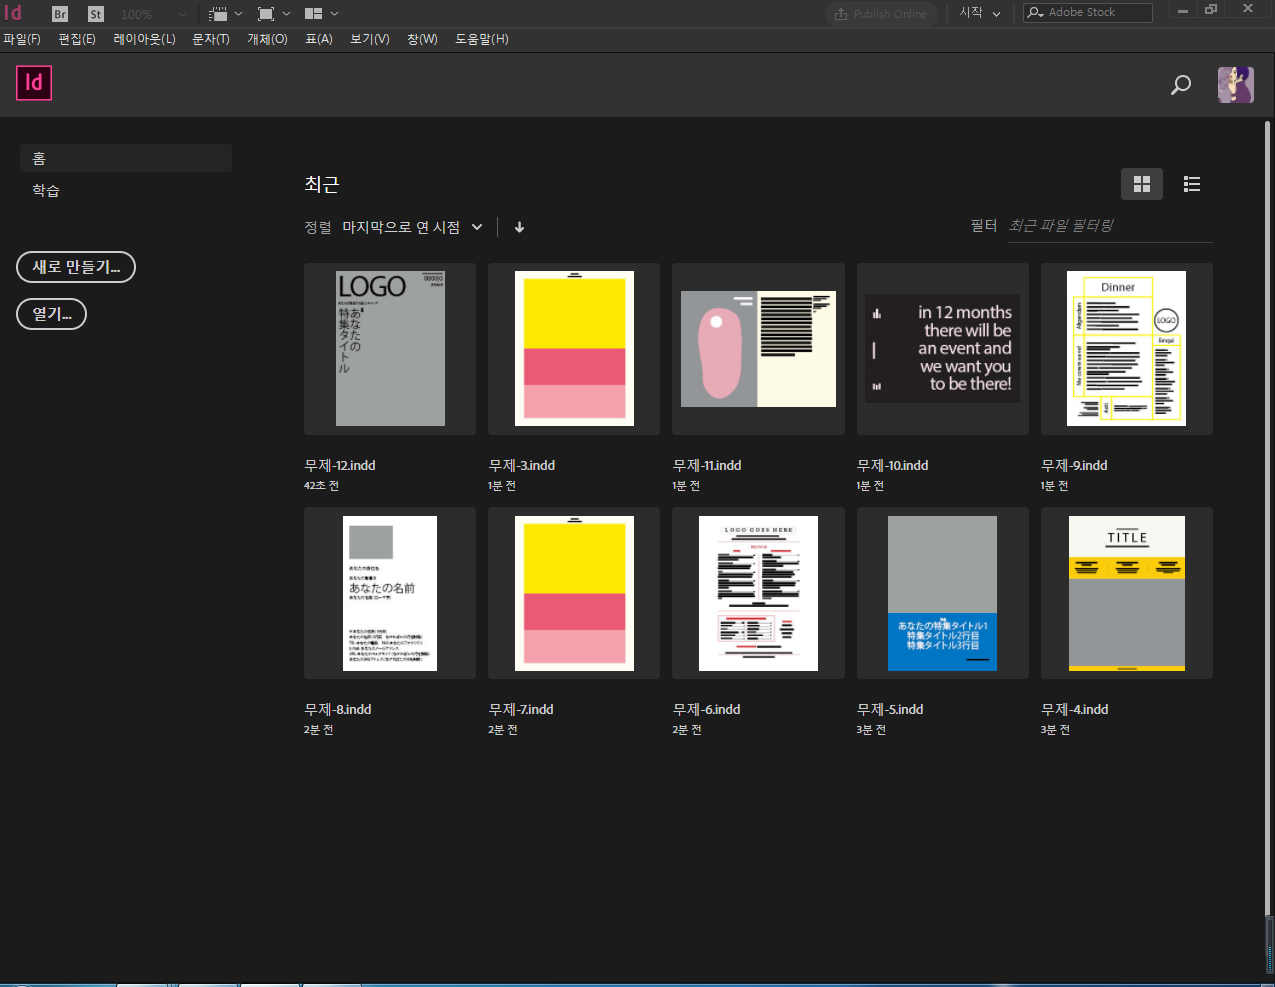The width and height of the screenshot is (1275, 987).
Task: Launch Adobe Bridge via the Br icon
Action: pos(59,14)
